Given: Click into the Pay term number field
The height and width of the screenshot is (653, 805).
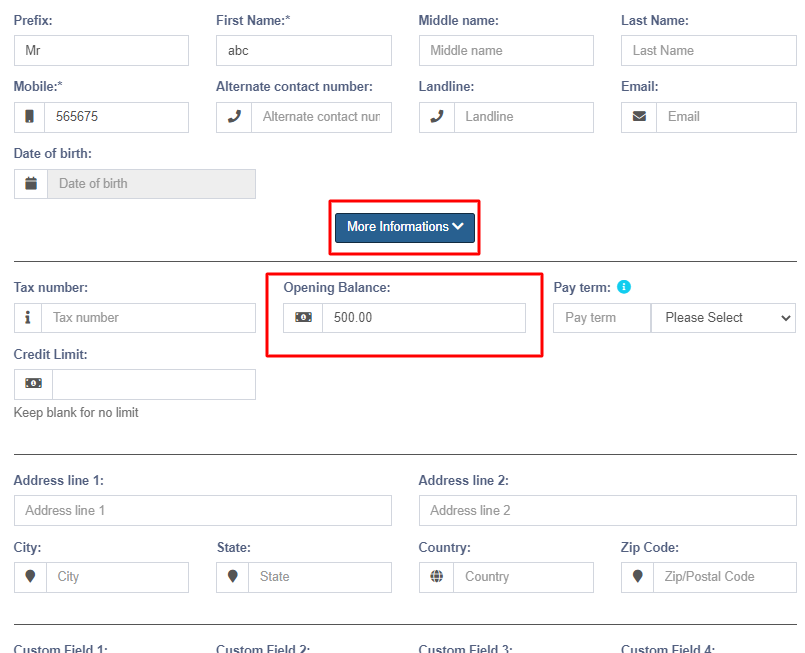Looking at the screenshot, I should pyautogui.click(x=601, y=318).
